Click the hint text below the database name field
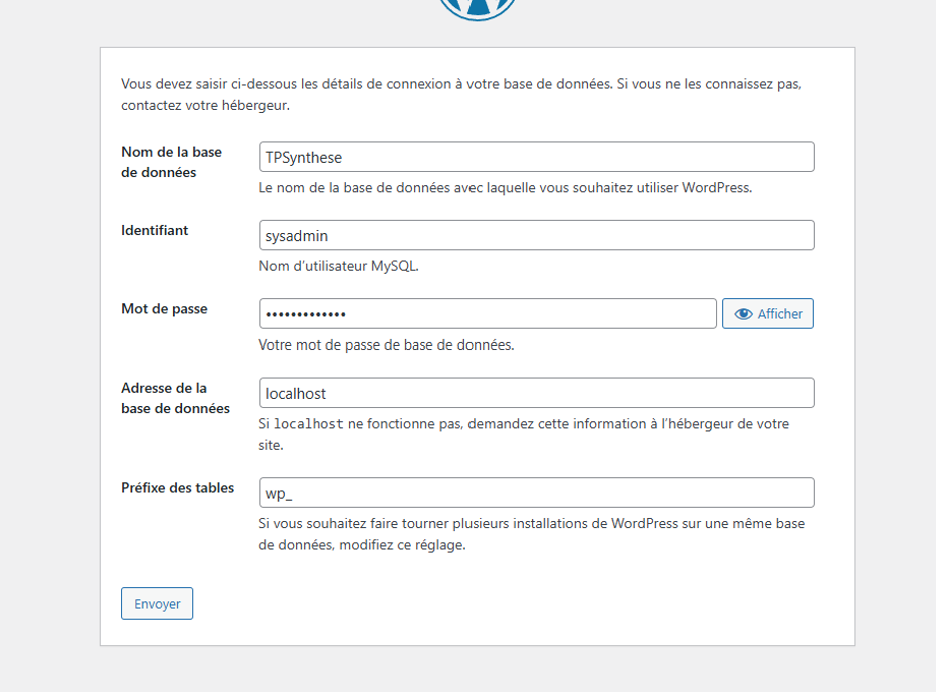936x692 pixels. pyautogui.click(x=505, y=187)
